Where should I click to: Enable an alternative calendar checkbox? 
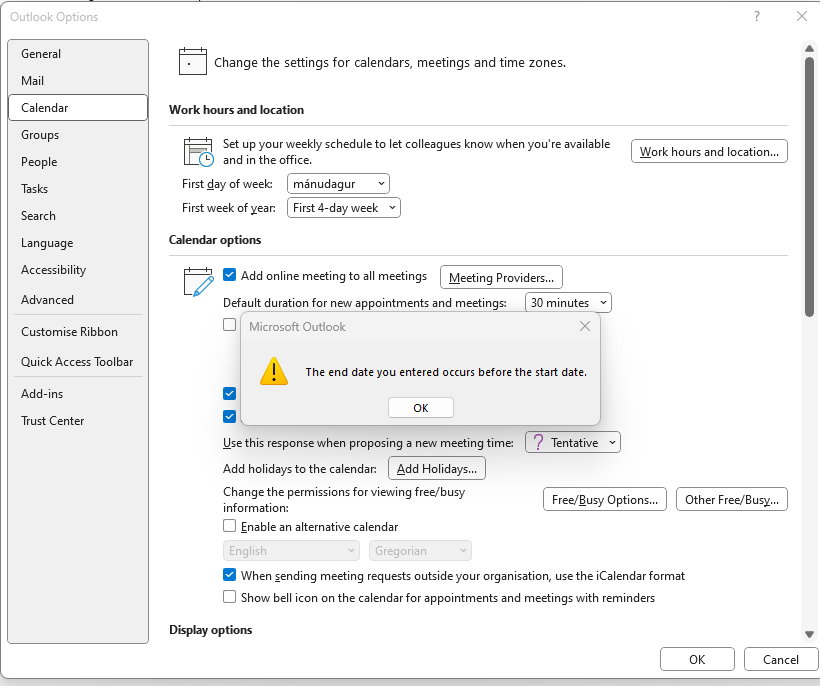point(229,525)
